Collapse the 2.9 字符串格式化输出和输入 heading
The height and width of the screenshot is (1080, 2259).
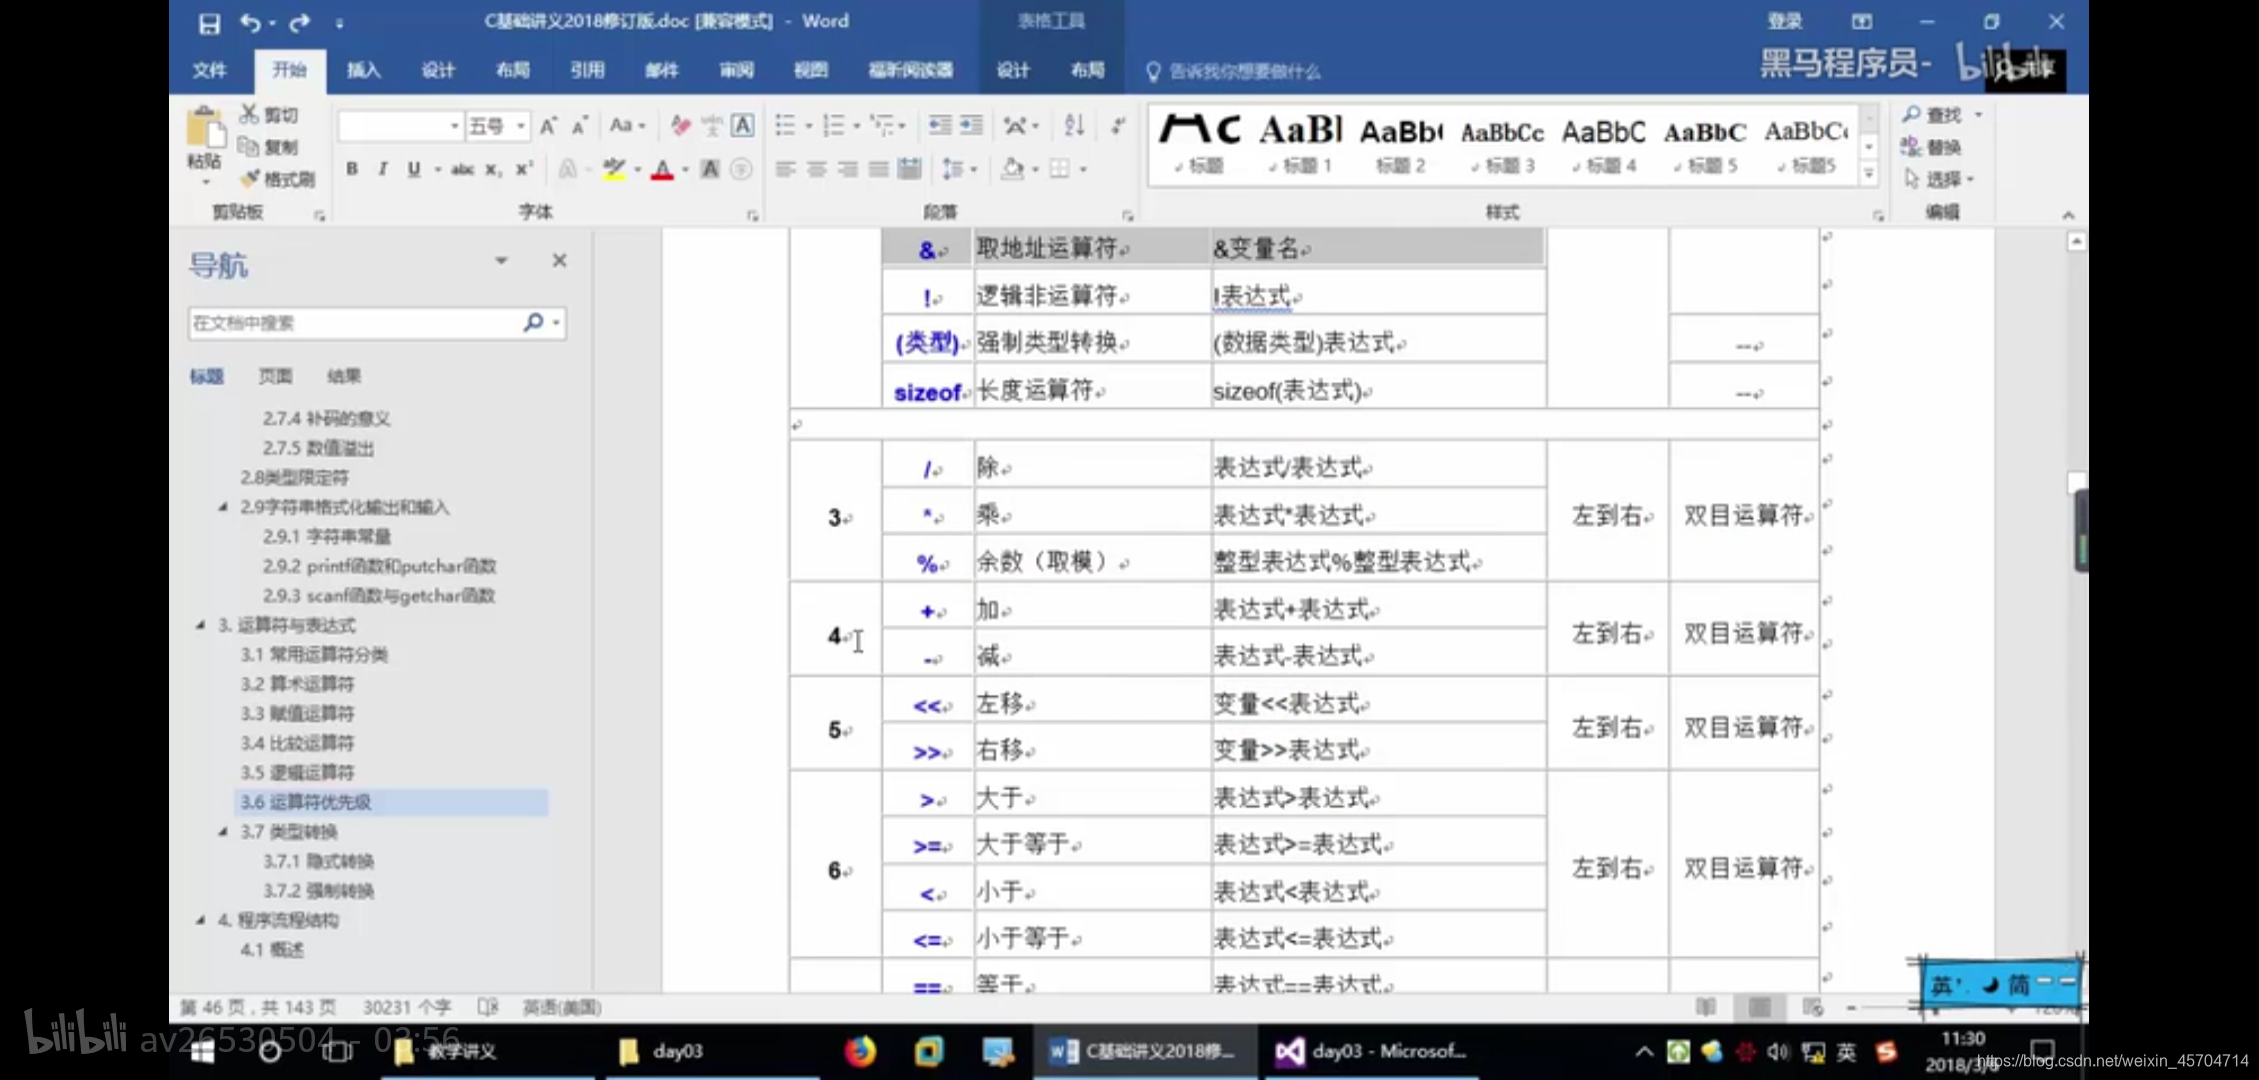(x=222, y=507)
